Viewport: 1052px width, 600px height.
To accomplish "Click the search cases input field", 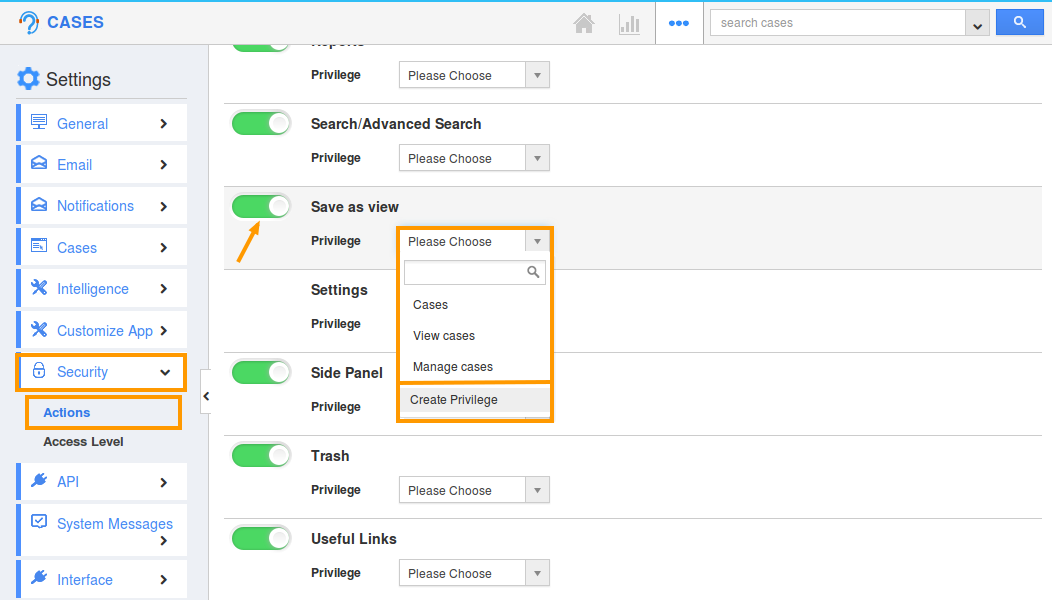I will click(x=836, y=23).
